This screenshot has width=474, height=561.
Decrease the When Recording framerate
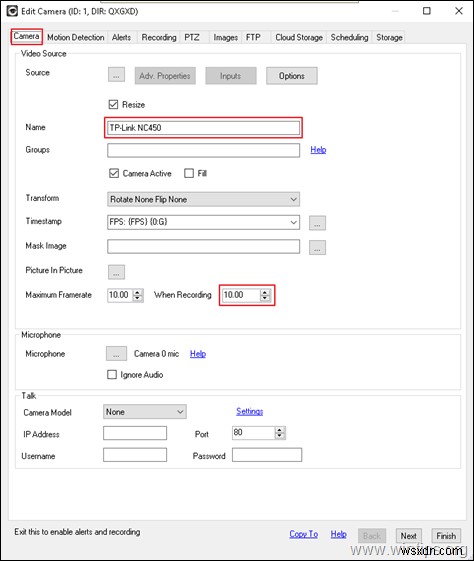pos(265,298)
